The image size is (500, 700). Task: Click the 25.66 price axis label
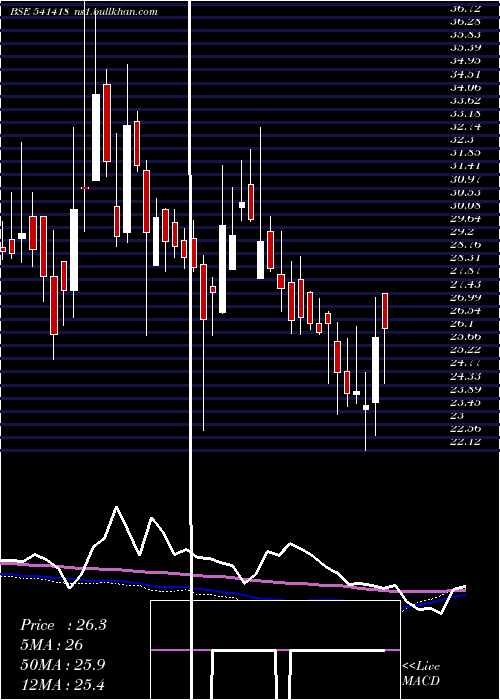[466, 337]
